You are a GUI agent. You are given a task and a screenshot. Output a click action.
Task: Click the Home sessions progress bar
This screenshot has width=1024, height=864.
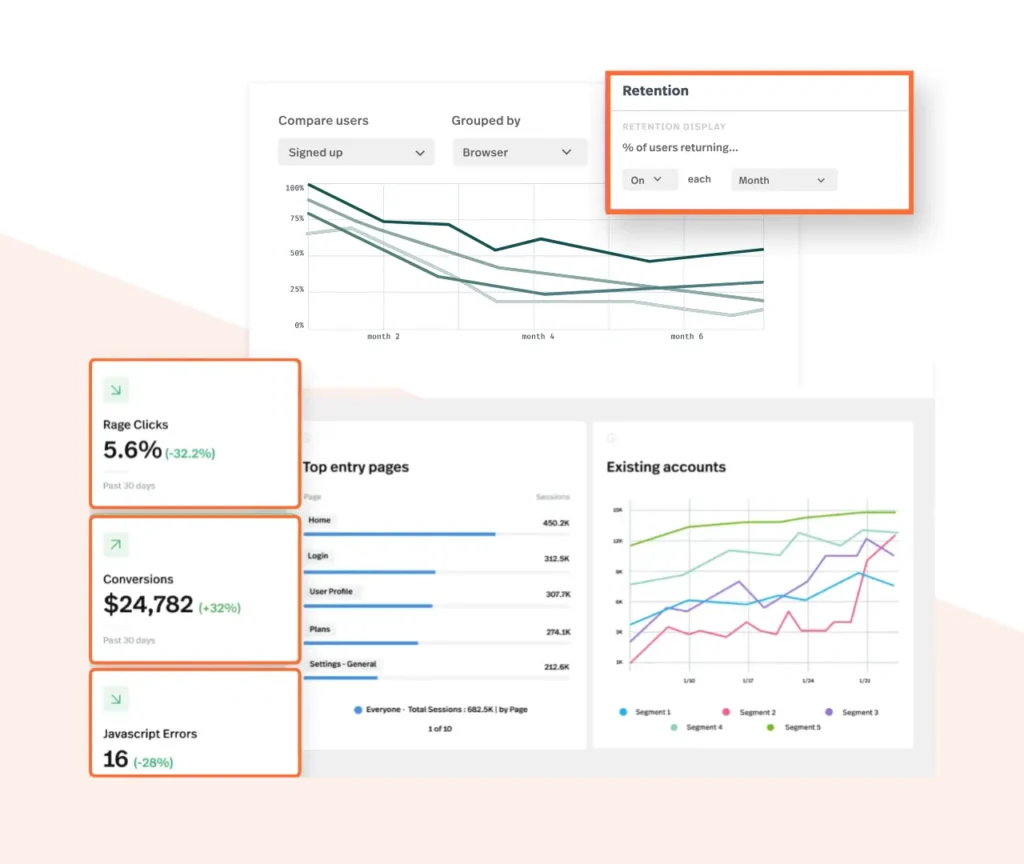[437, 534]
